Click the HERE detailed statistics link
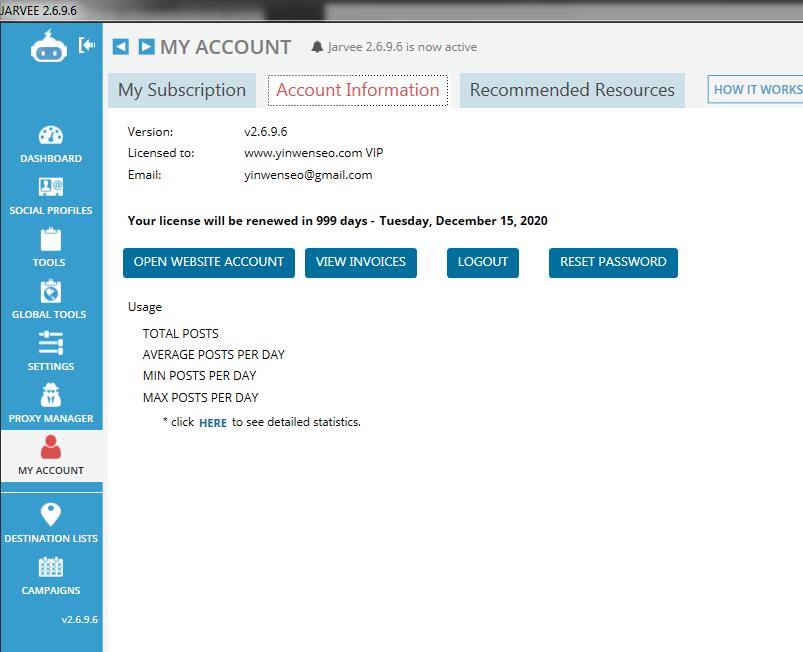 click(x=213, y=423)
